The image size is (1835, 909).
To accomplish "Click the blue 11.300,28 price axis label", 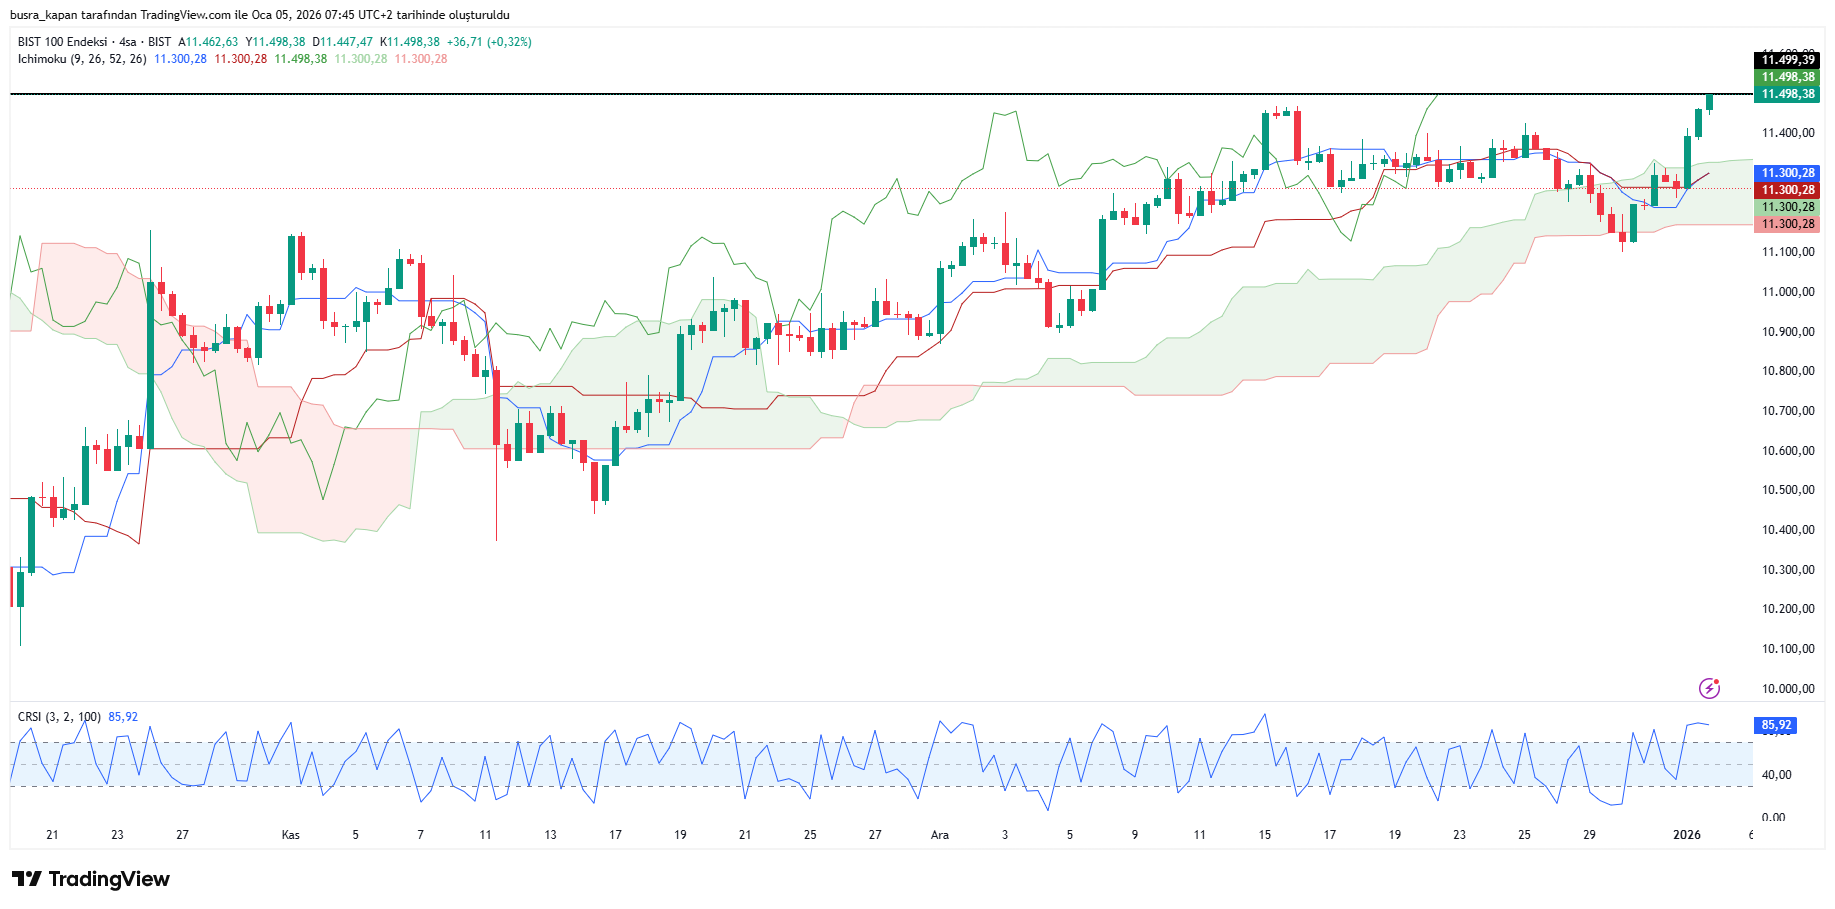I will pos(1787,173).
